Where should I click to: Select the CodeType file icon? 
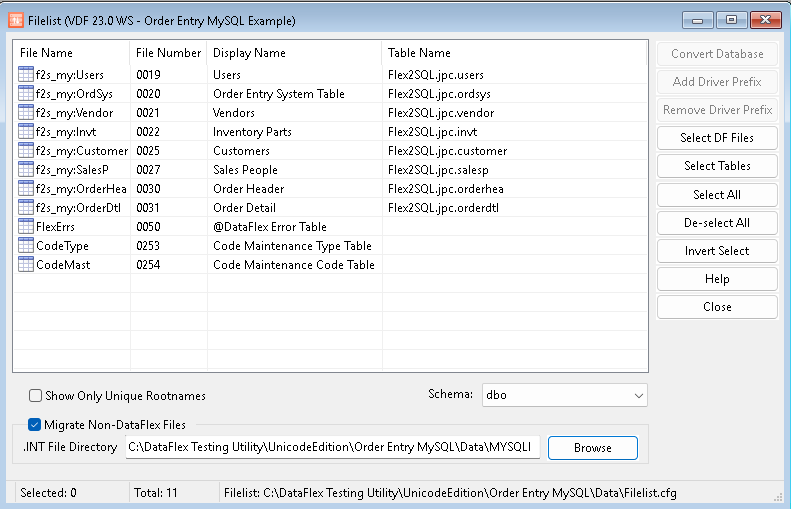pyautogui.click(x=26, y=246)
